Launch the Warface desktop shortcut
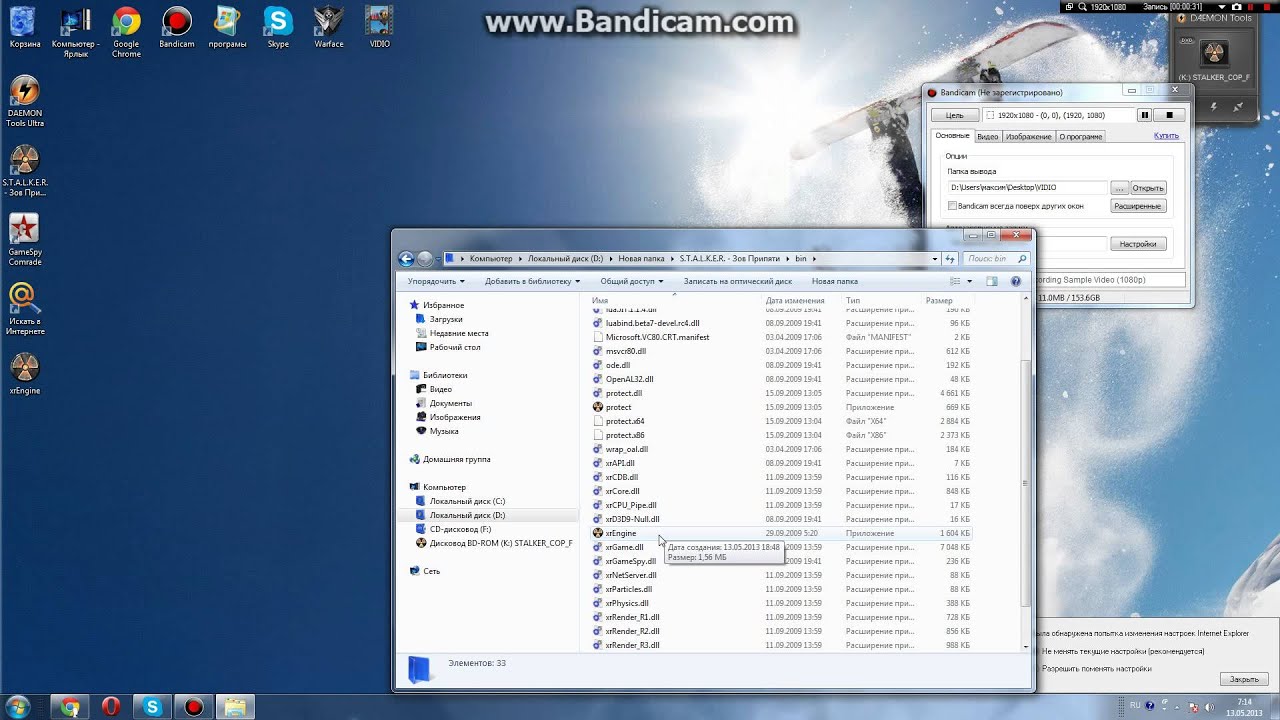Viewport: 1280px width, 720px height. (329, 26)
